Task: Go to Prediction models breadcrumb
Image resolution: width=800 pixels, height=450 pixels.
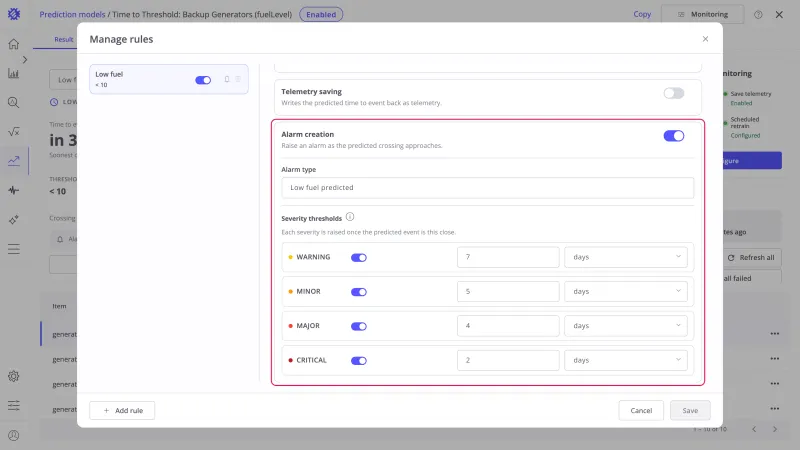Action: tap(72, 14)
